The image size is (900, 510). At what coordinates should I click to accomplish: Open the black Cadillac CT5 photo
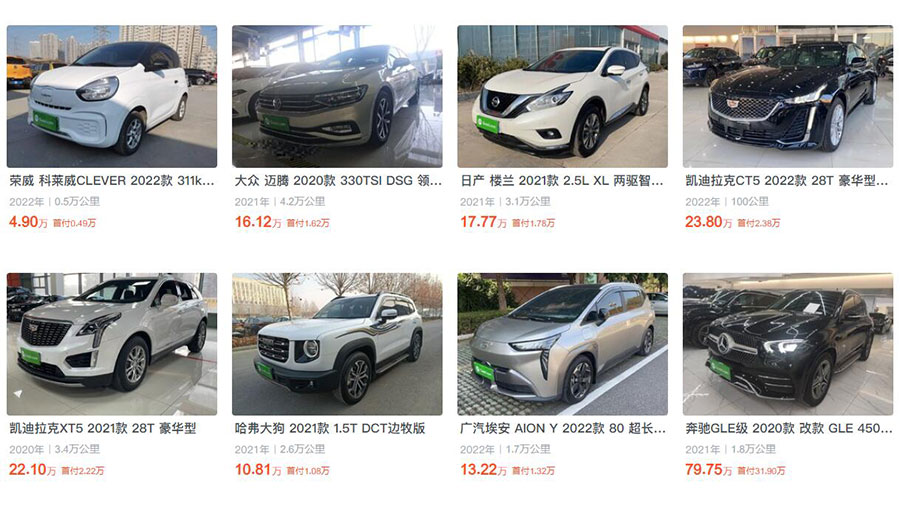tap(788, 96)
